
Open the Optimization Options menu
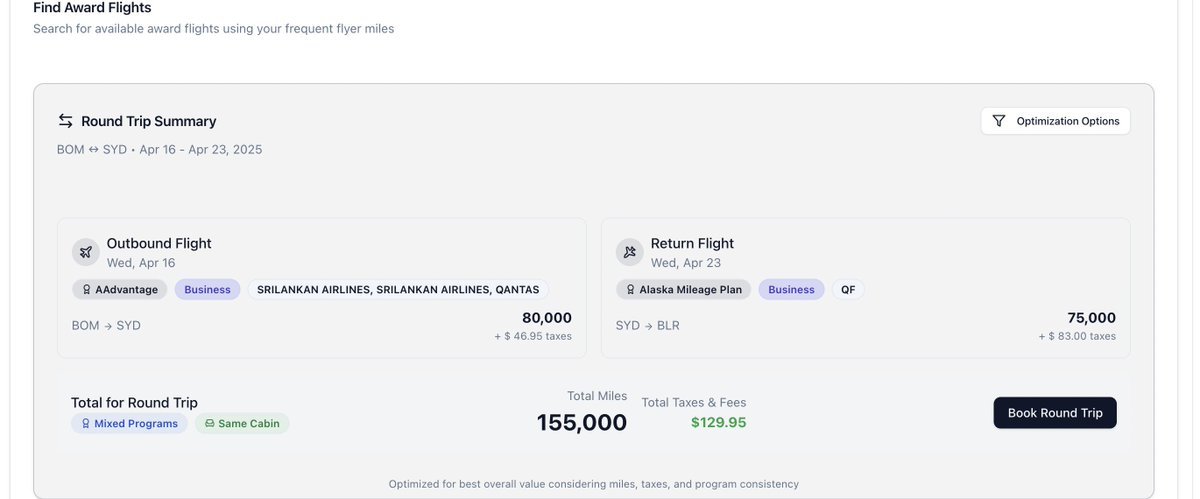pos(1055,121)
